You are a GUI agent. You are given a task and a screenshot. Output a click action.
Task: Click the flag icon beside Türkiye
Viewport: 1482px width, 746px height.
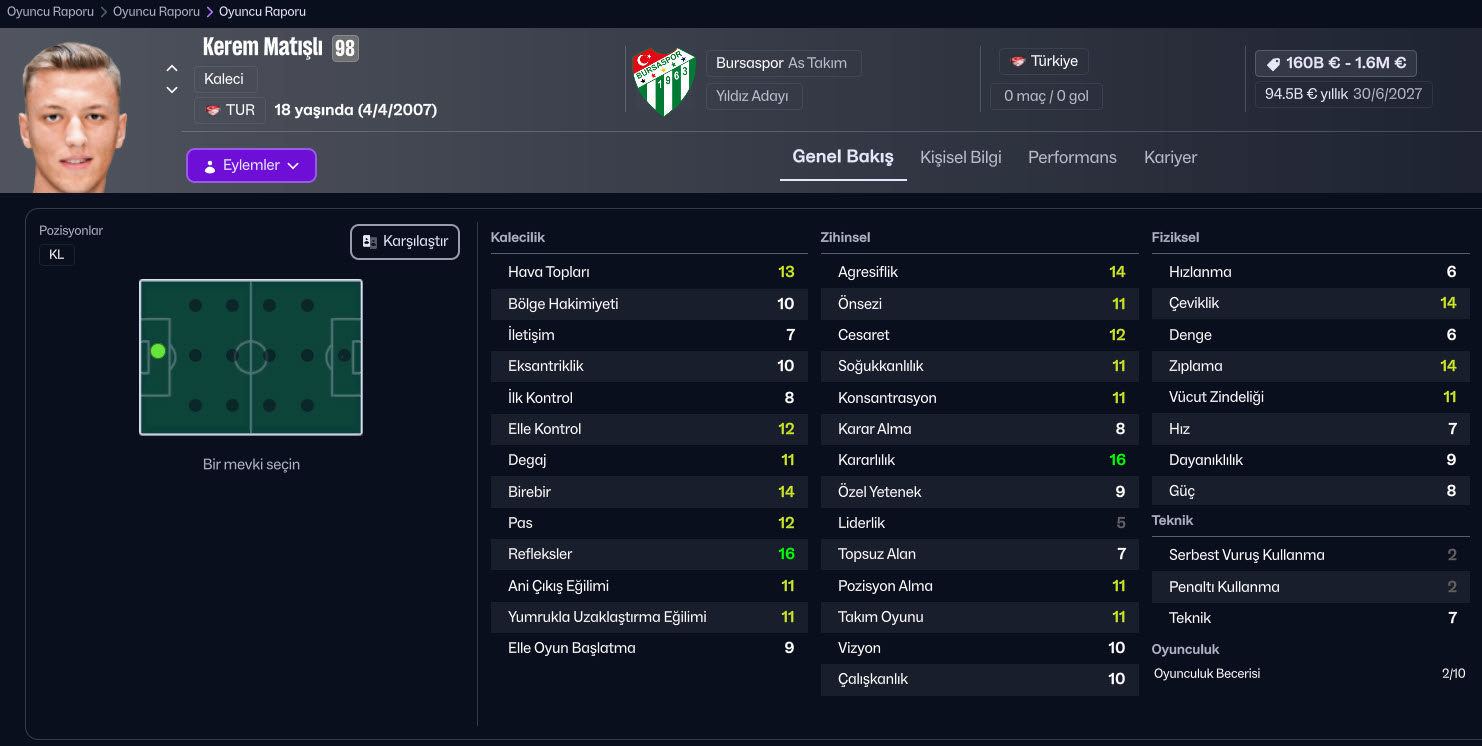[x=1018, y=62]
